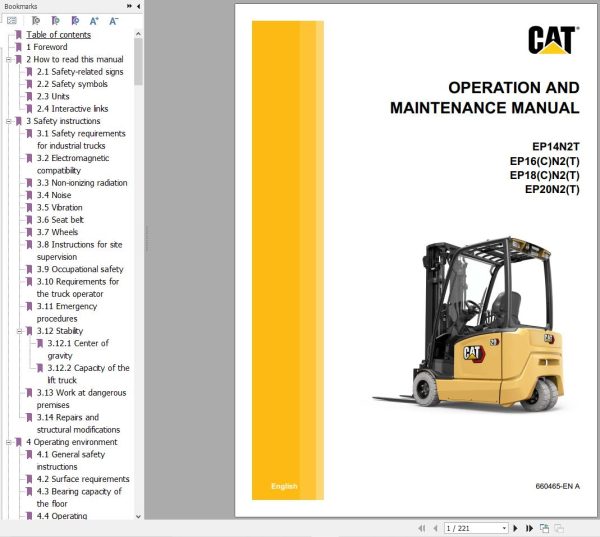Viewport: 600px width, 537px height.
Task: Collapse '3.12 Stability' tree node
Action: point(20,331)
